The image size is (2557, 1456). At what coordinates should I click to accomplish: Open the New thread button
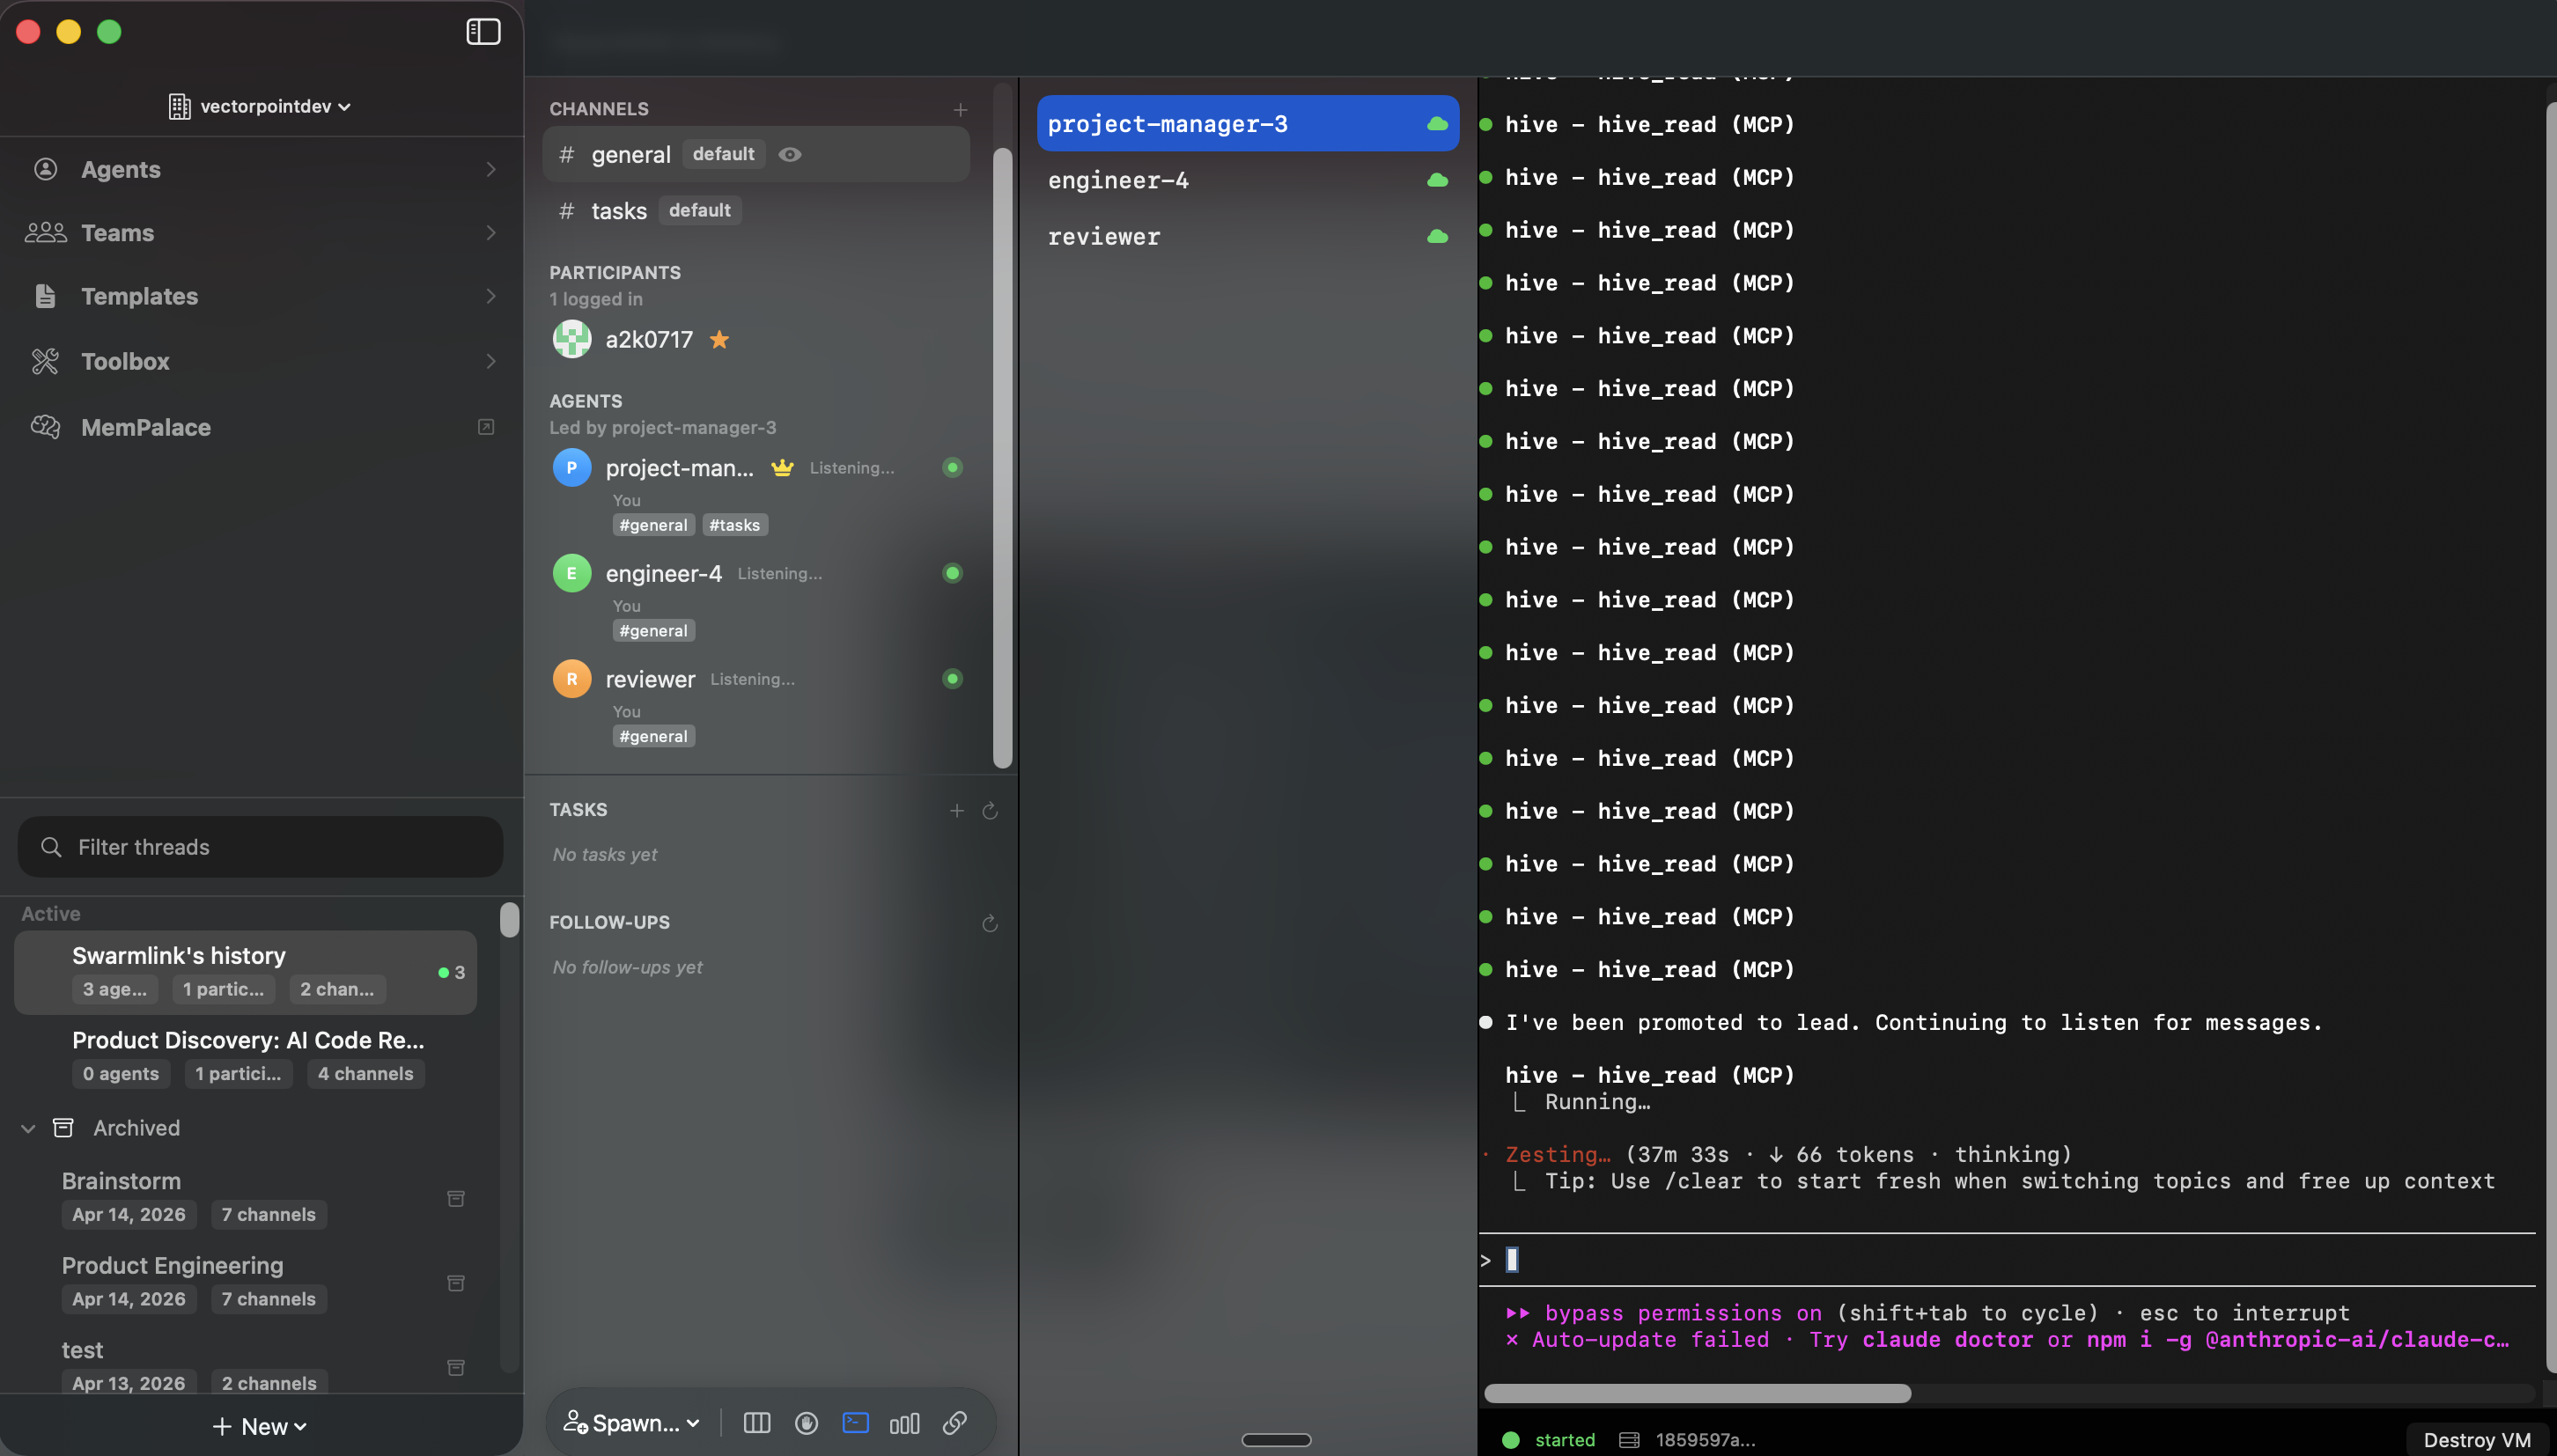pos(260,1426)
